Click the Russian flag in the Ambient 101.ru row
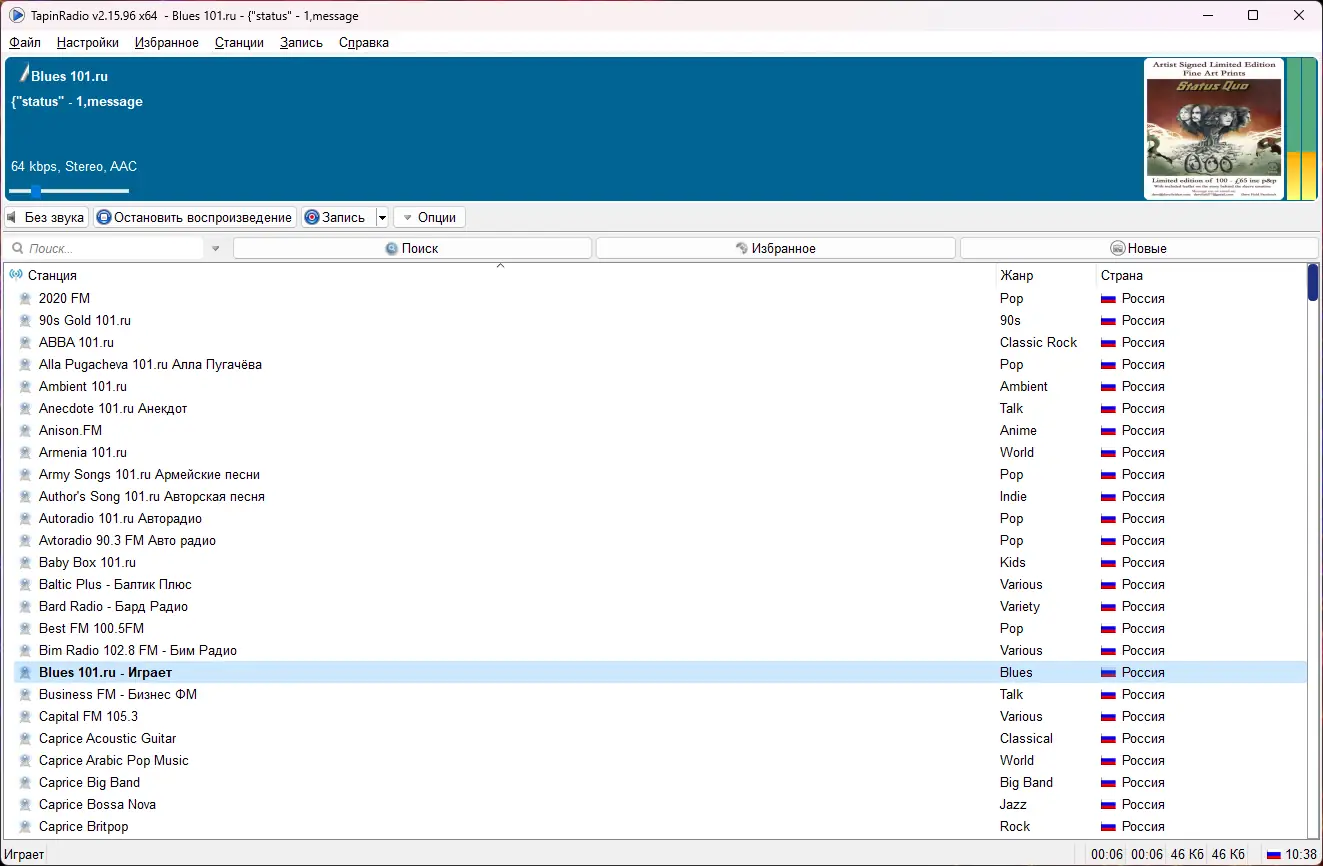 1108,386
